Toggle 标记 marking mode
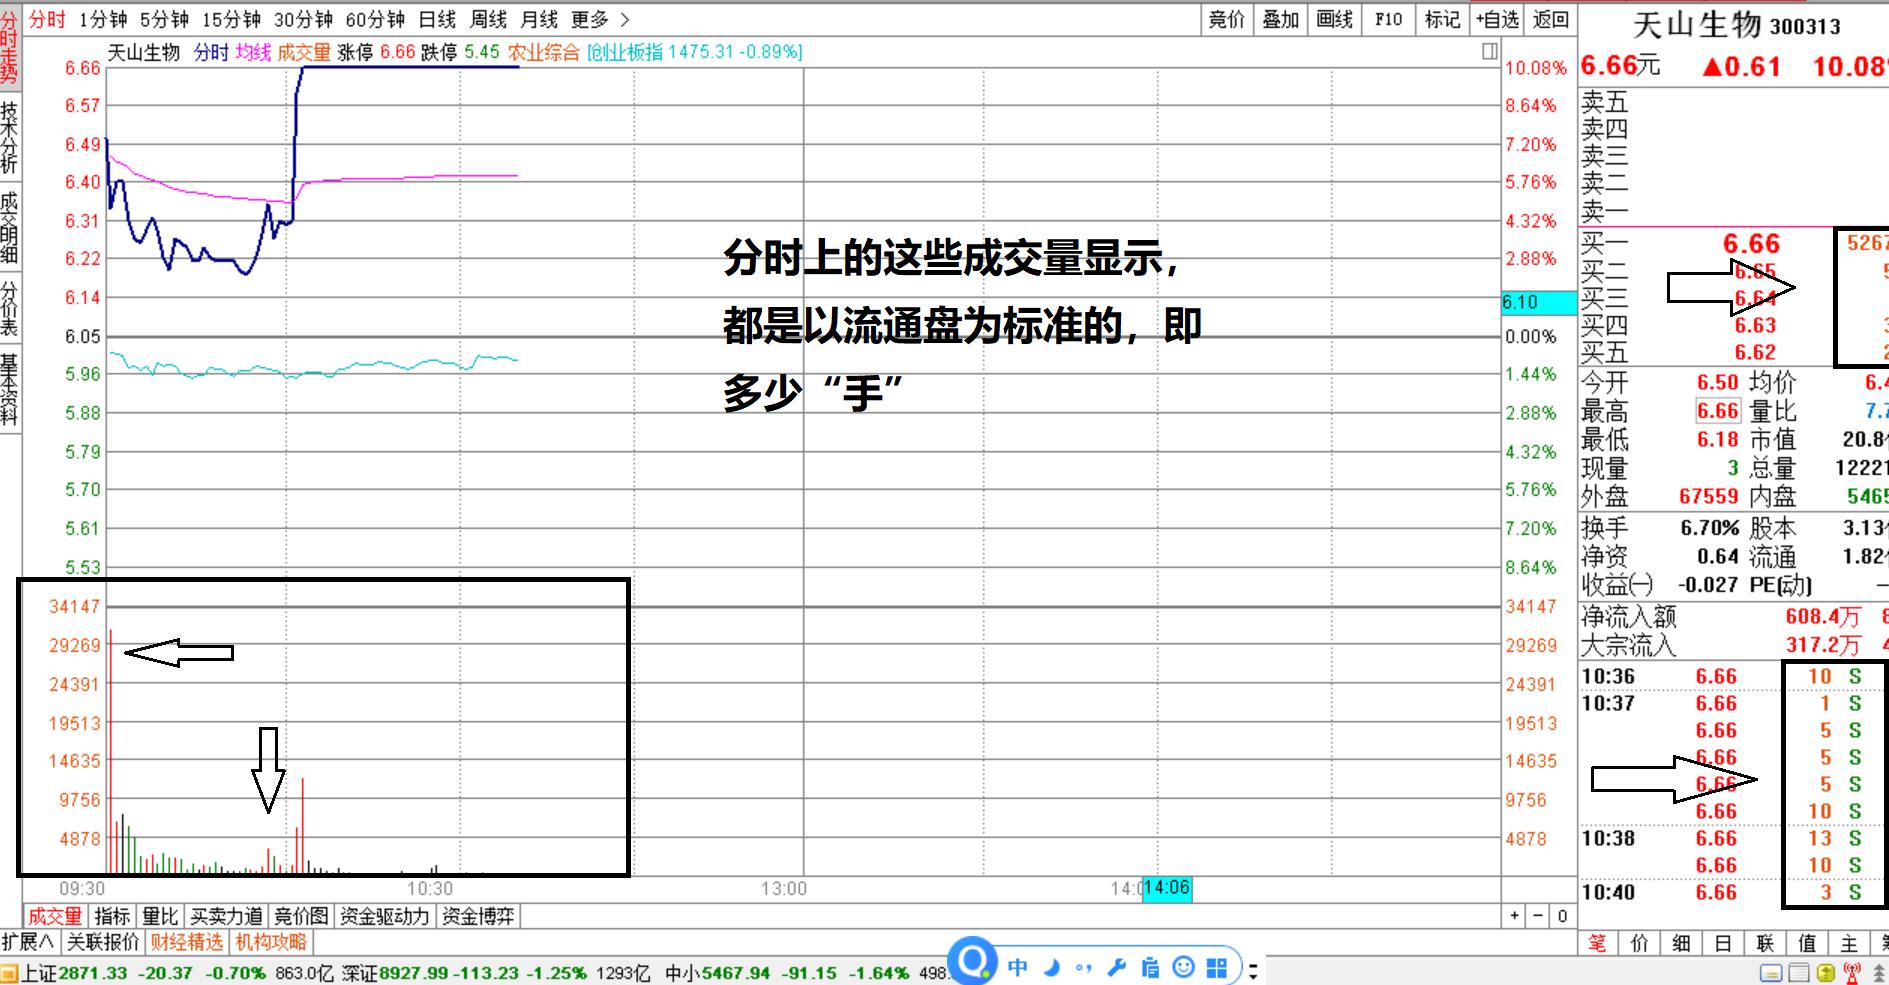The width and height of the screenshot is (1889, 985). (1442, 18)
